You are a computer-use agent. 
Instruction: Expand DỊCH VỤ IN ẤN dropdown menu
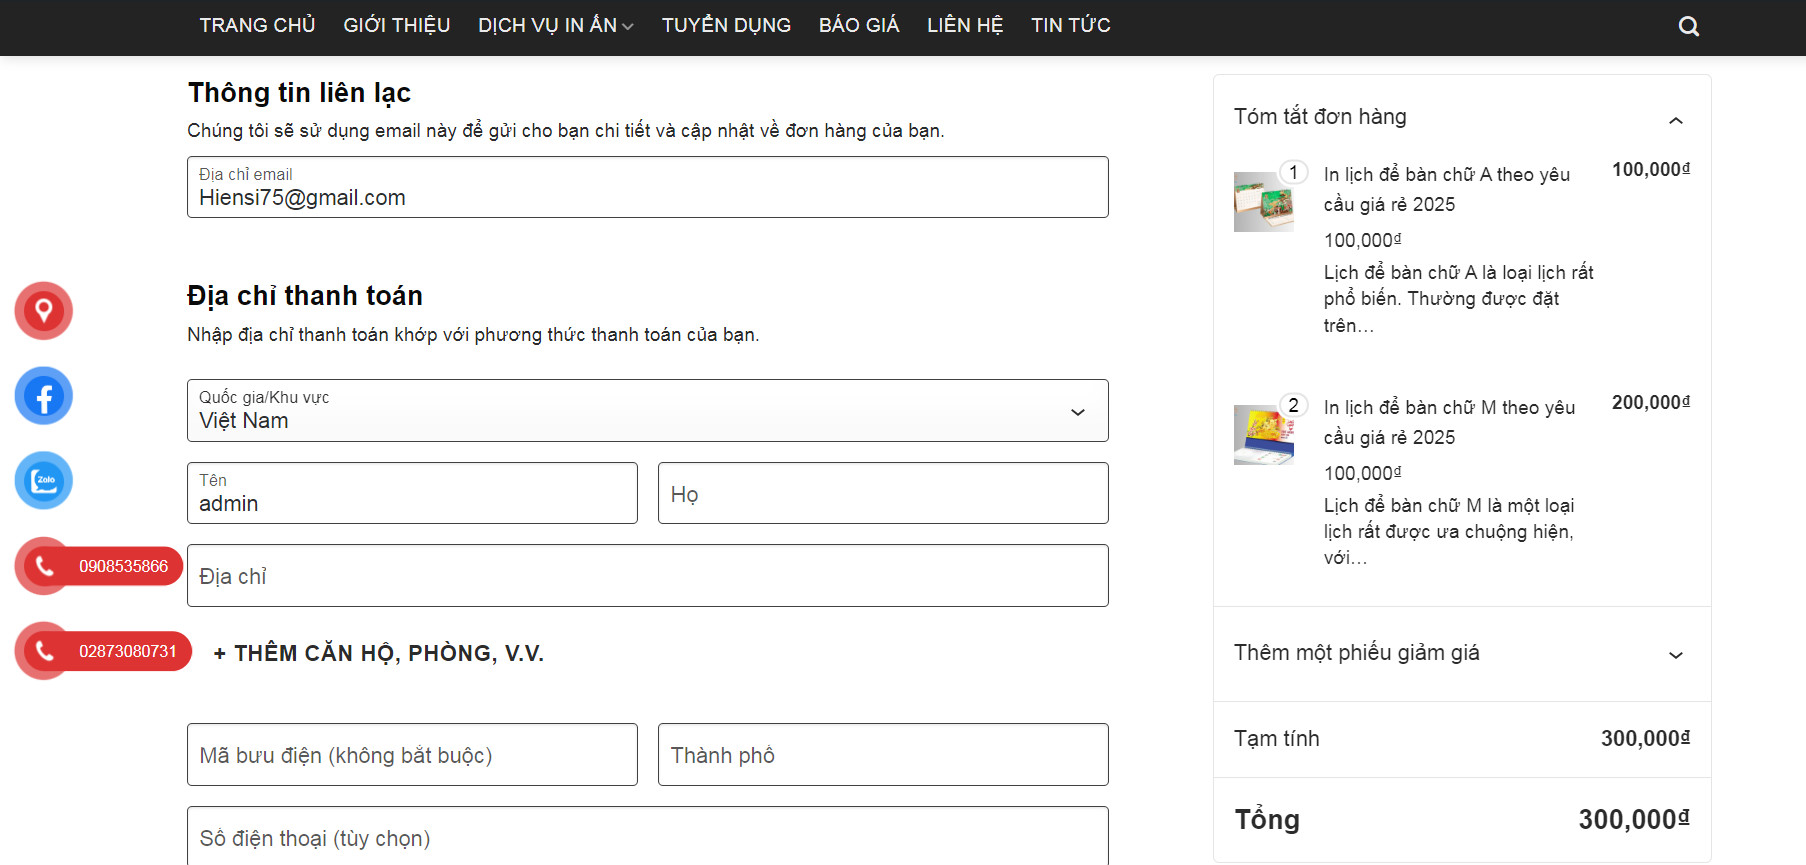pos(556,25)
